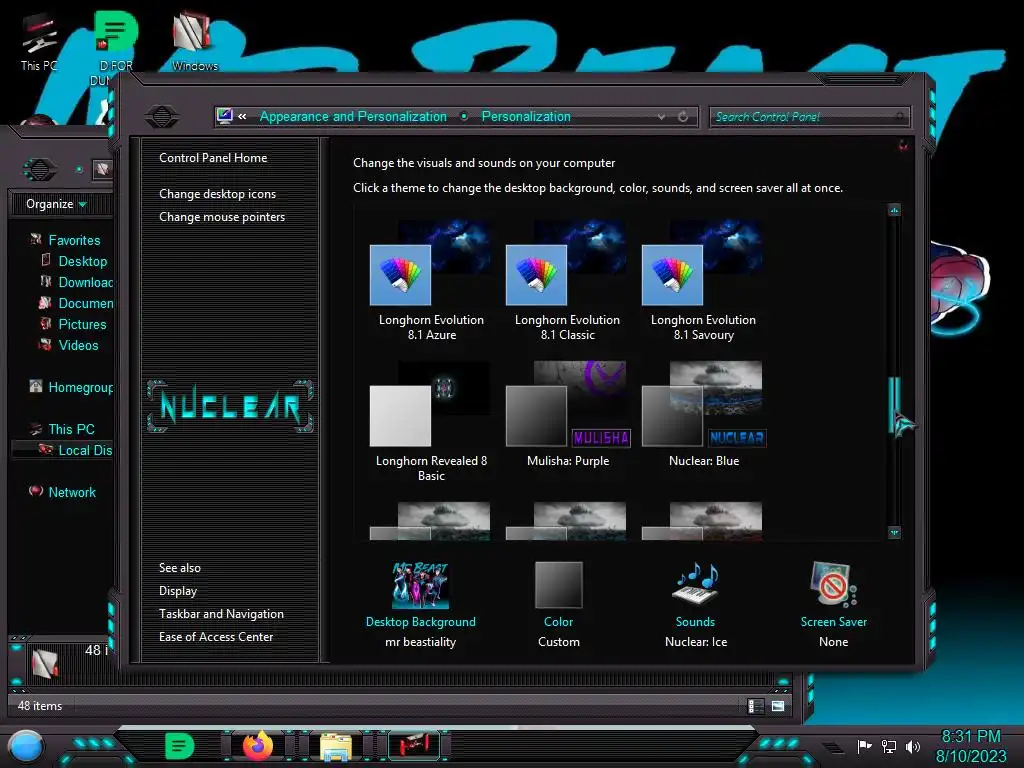Open the Sounds settings icon
Image resolution: width=1024 pixels, height=768 pixels.
click(x=696, y=584)
